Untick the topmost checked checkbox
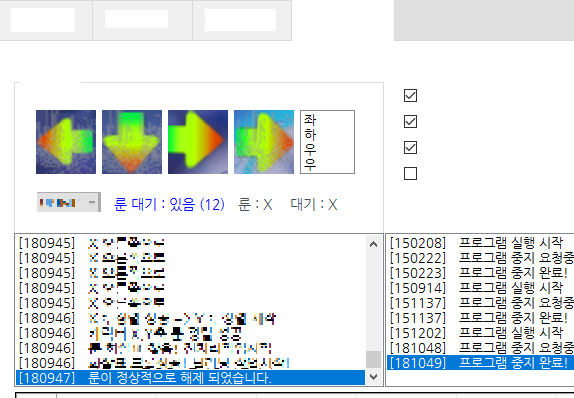Viewport: 574px width, 398px height. pyautogui.click(x=410, y=96)
